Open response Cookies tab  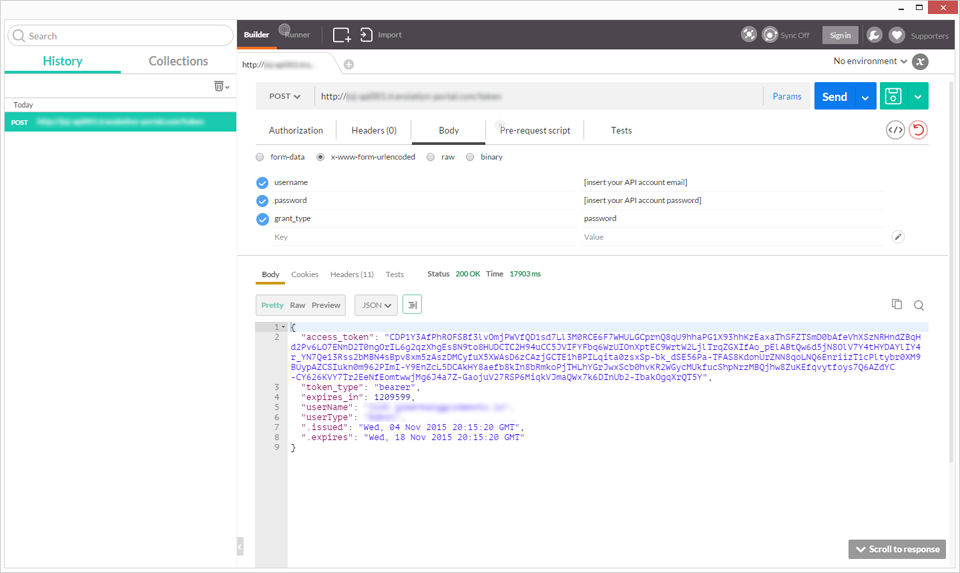(x=305, y=274)
